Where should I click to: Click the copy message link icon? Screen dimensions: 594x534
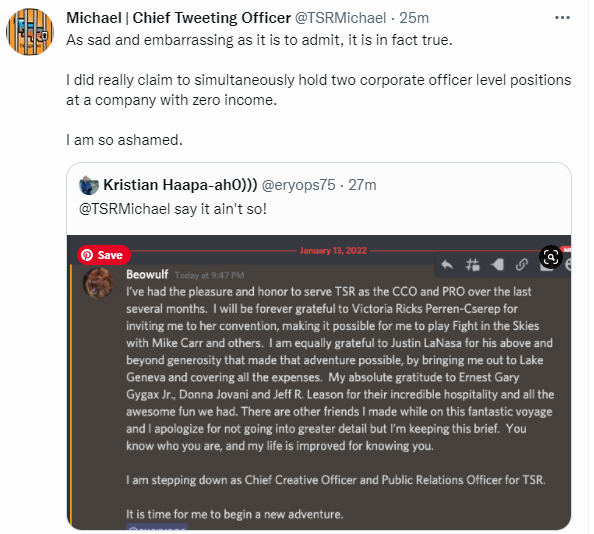coord(522,265)
